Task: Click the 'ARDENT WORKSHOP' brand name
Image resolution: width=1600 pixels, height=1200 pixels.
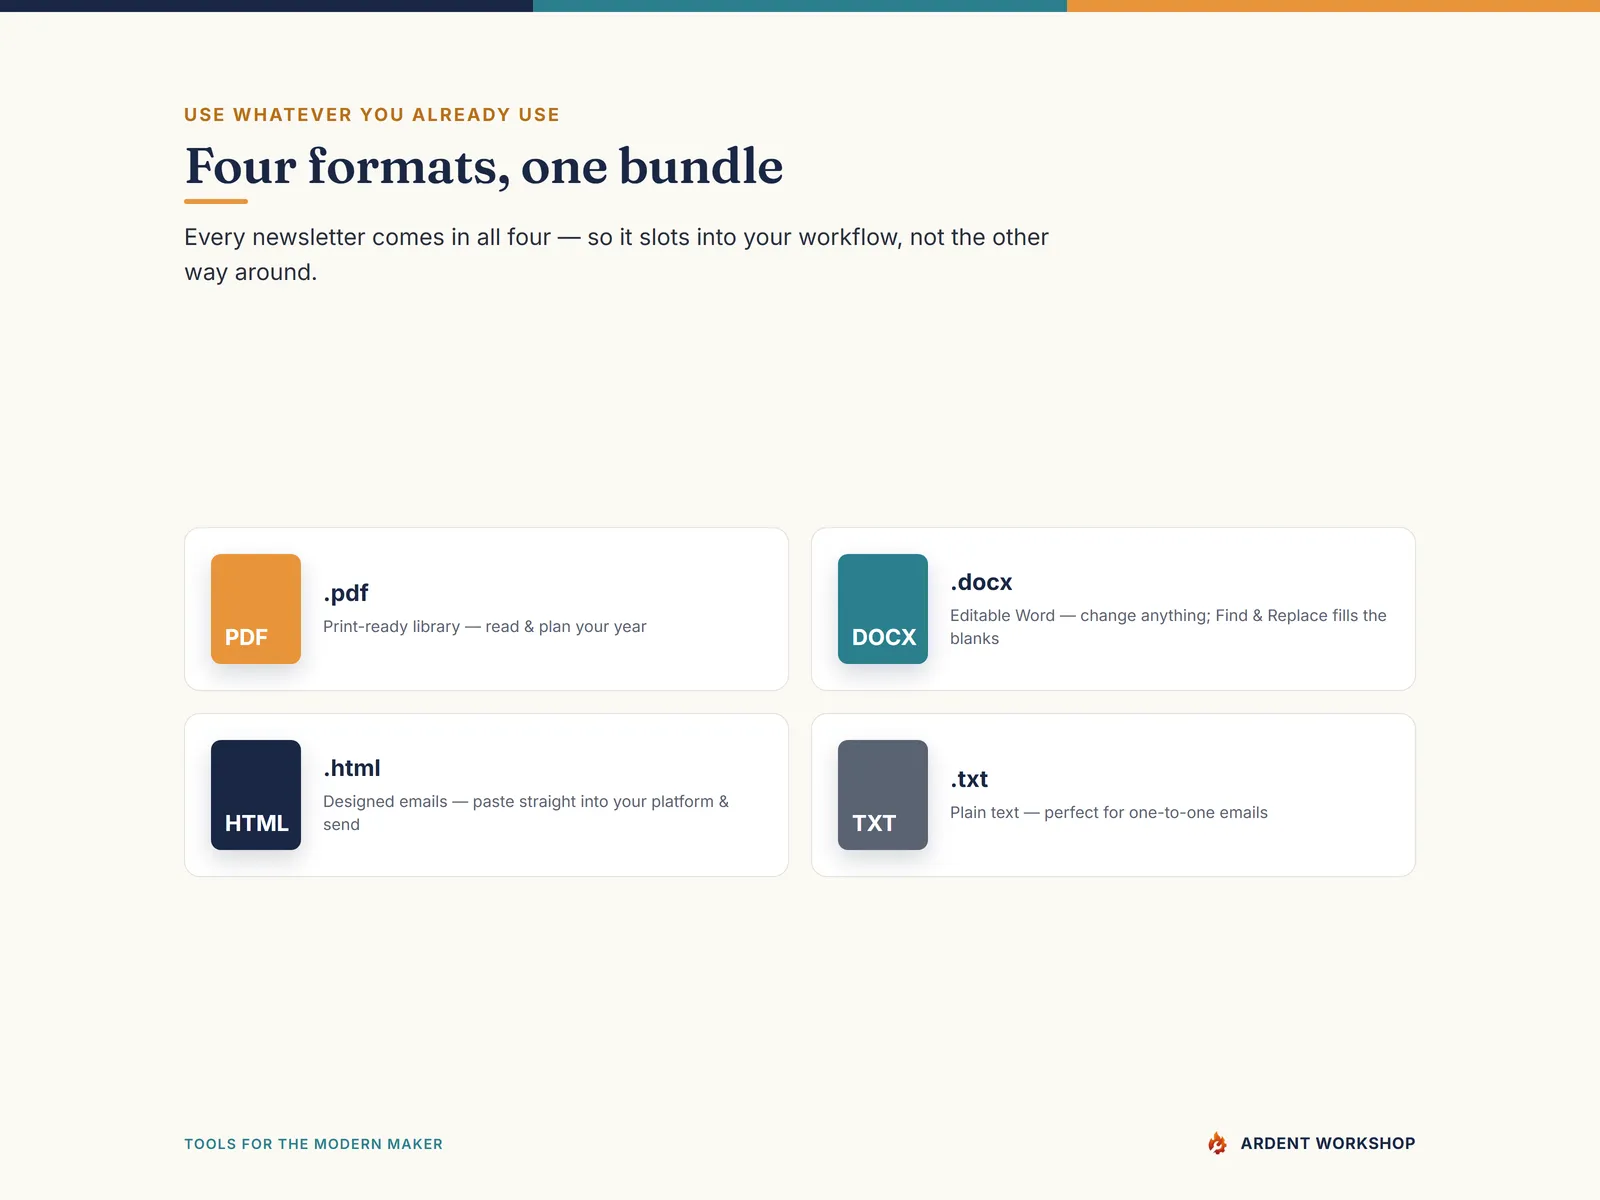Action: pyautogui.click(x=1328, y=1143)
